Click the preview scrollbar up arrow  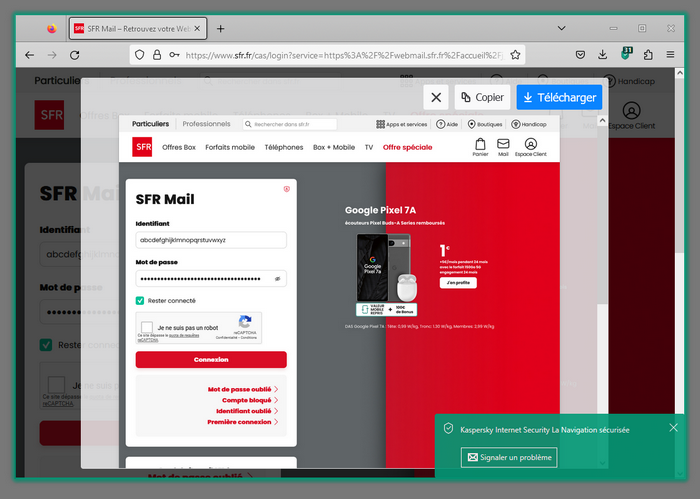602,121
